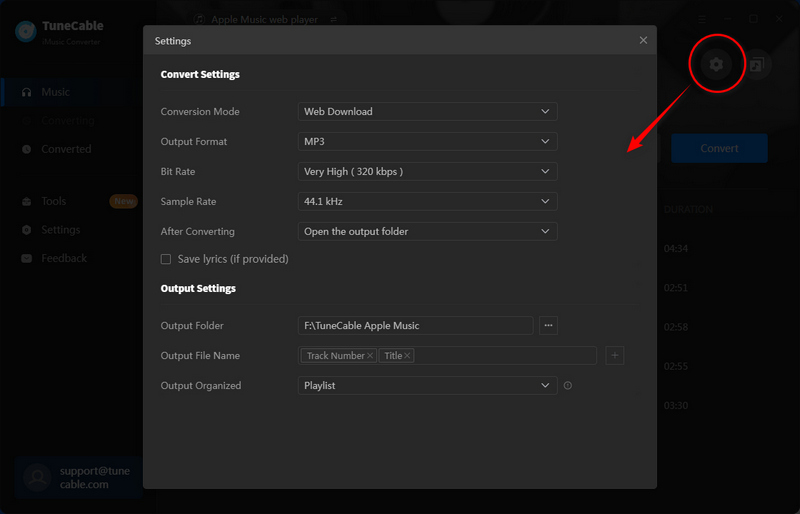Click the toolbox icon next to Tools
The image size is (800, 514).
click(x=27, y=202)
